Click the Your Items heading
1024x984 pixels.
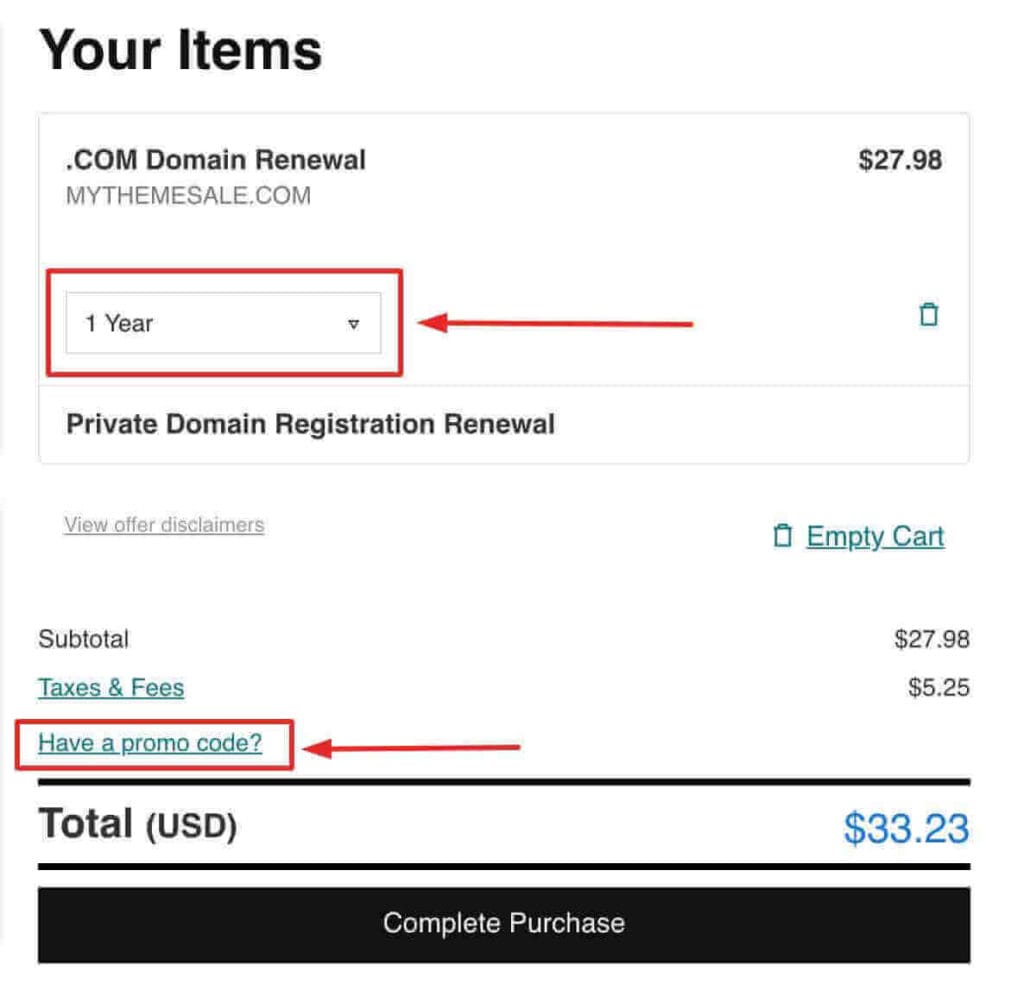(181, 50)
